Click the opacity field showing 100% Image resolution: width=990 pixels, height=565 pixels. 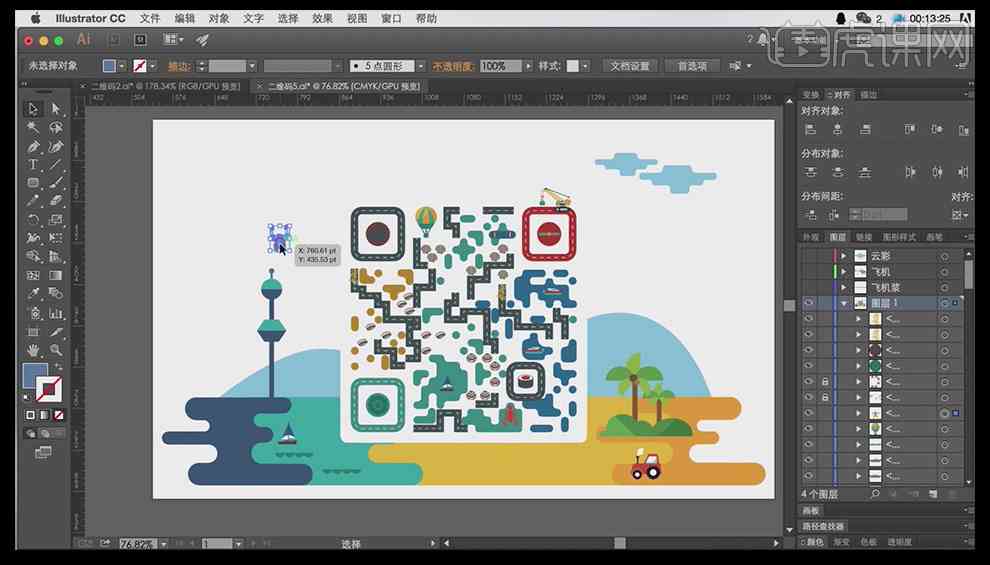click(501, 66)
